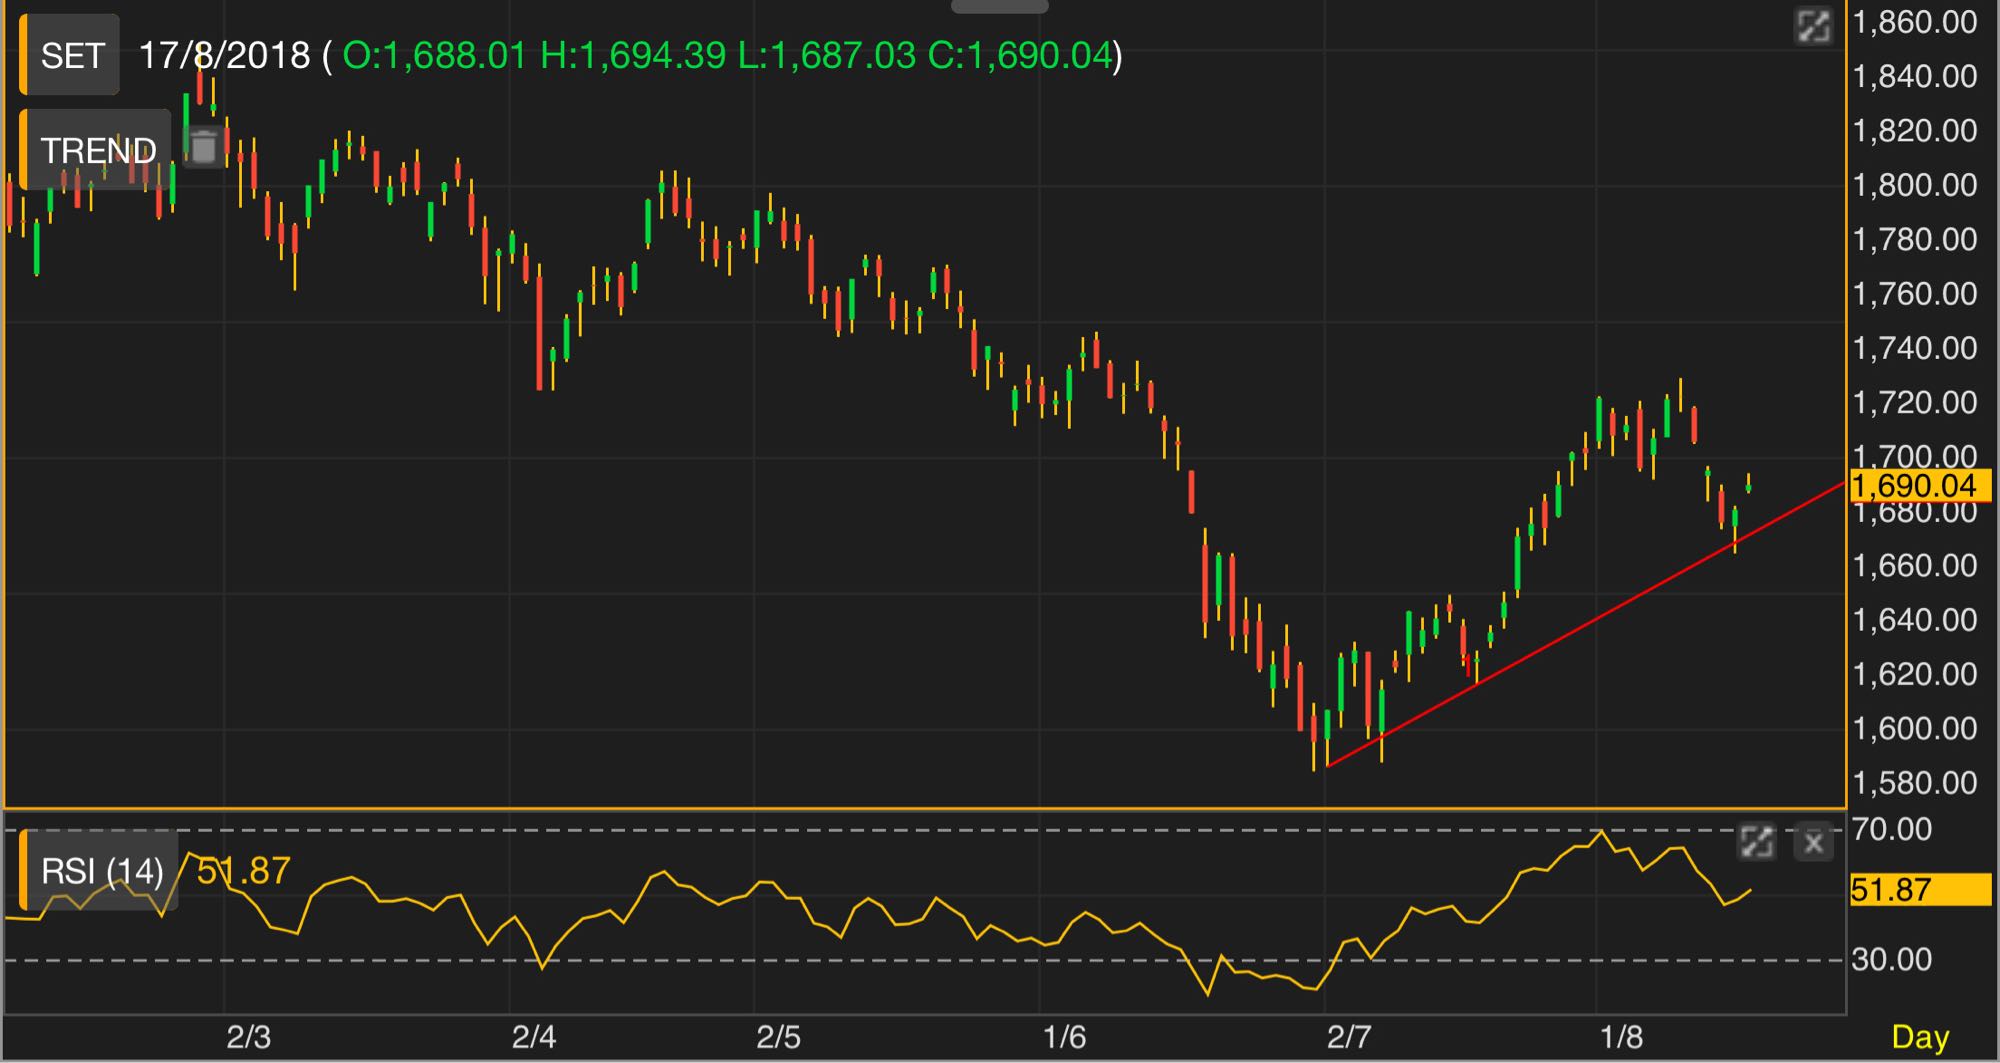The height and width of the screenshot is (1063, 2000).
Task: Click the 1,800.00 price axis label
Action: click(1915, 185)
